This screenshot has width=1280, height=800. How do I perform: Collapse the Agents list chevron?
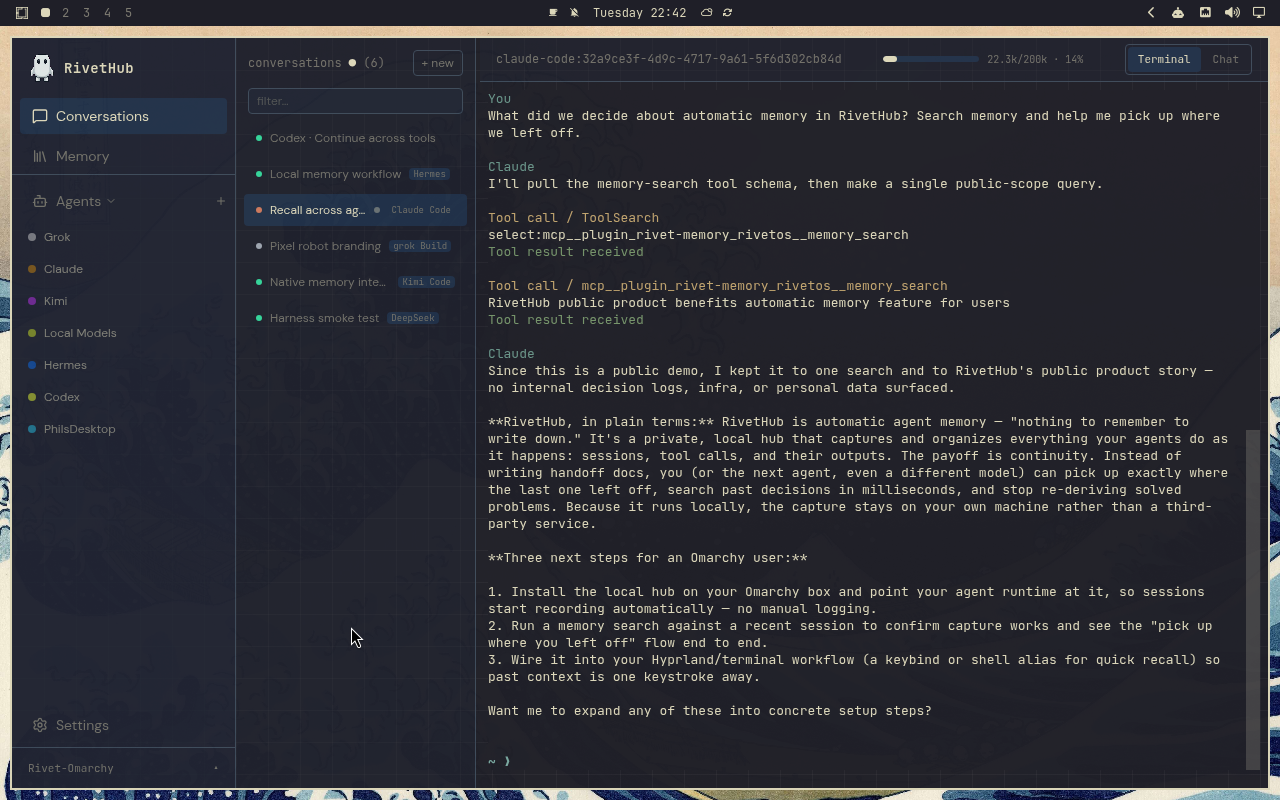pyautogui.click(x=111, y=201)
